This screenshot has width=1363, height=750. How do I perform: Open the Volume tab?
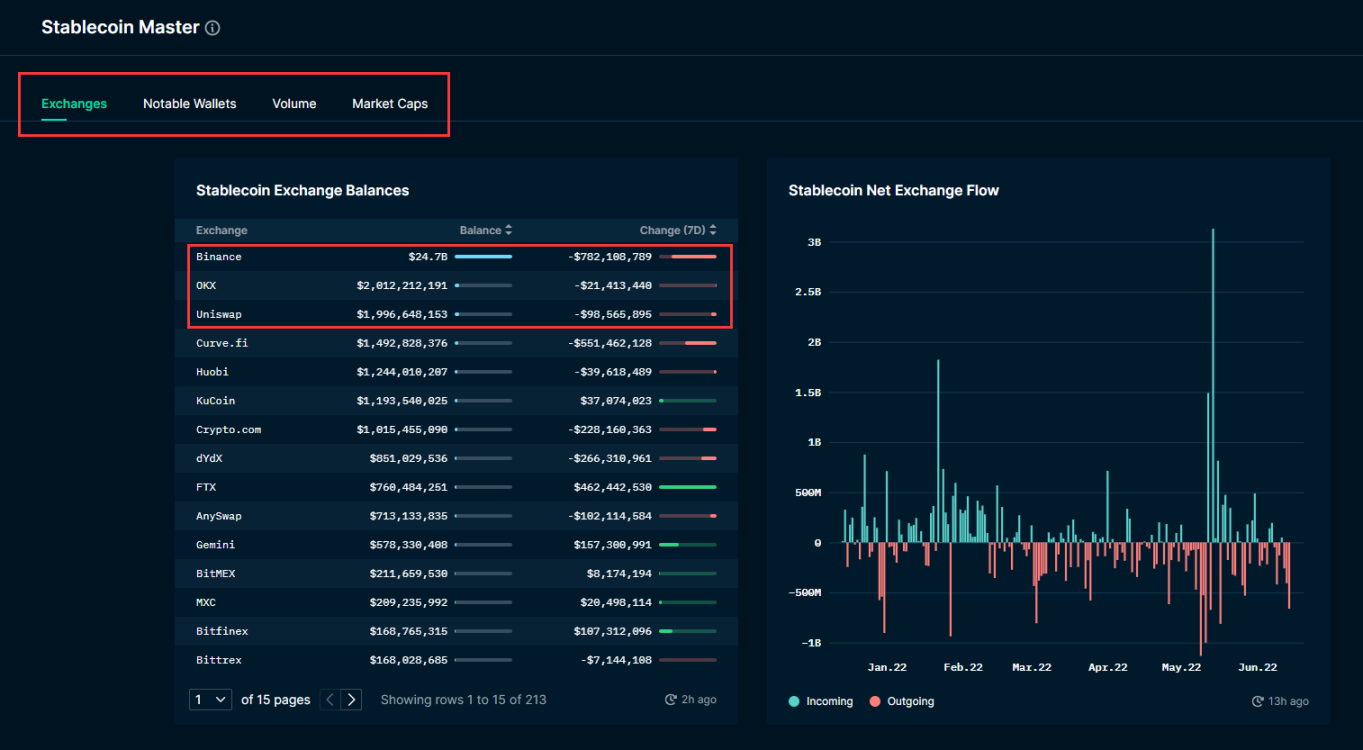tap(294, 104)
